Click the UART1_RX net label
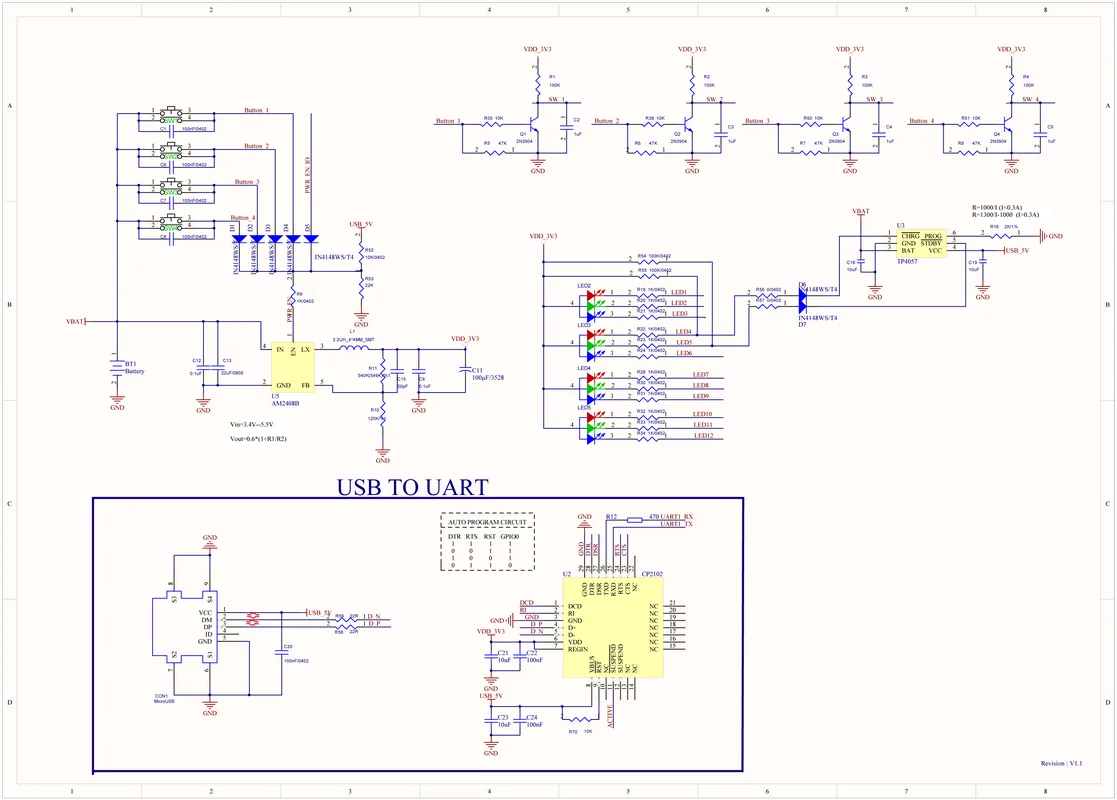 (677, 516)
